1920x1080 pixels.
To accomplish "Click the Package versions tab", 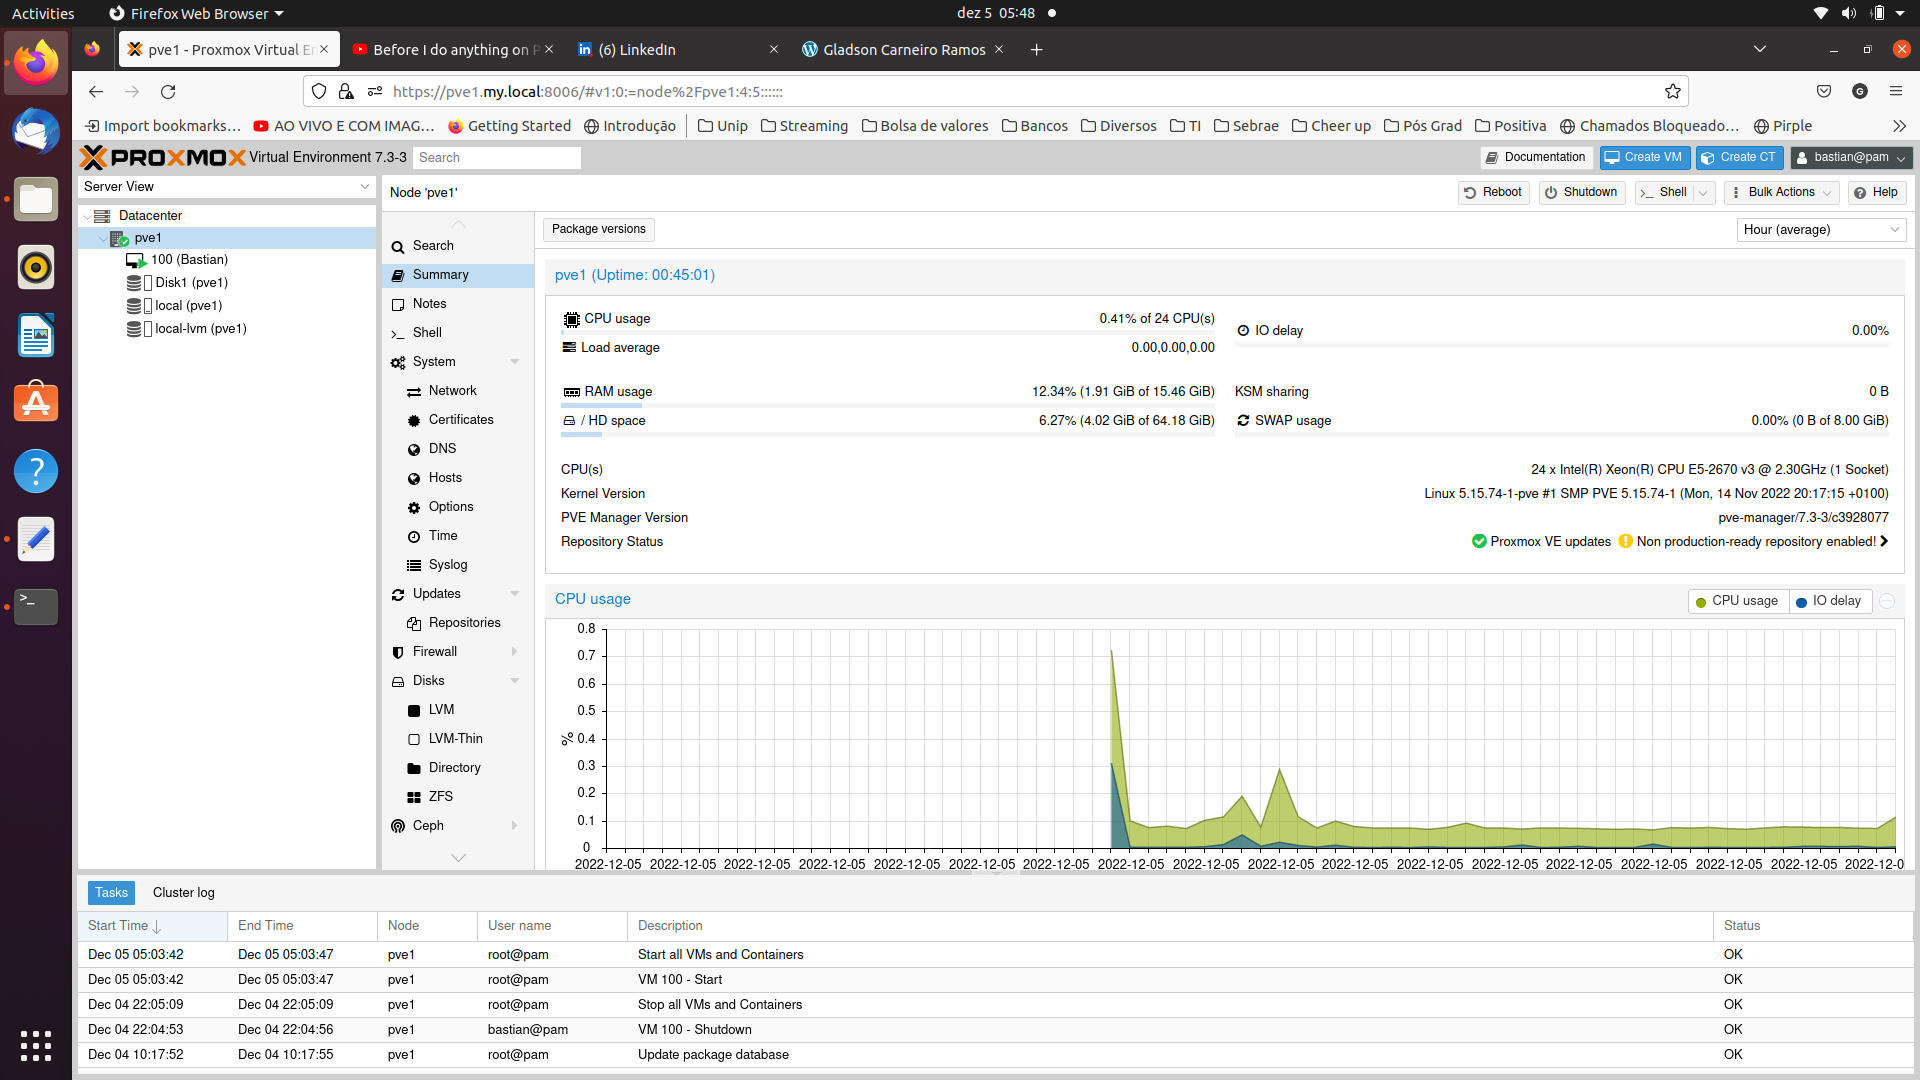I will point(599,228).
